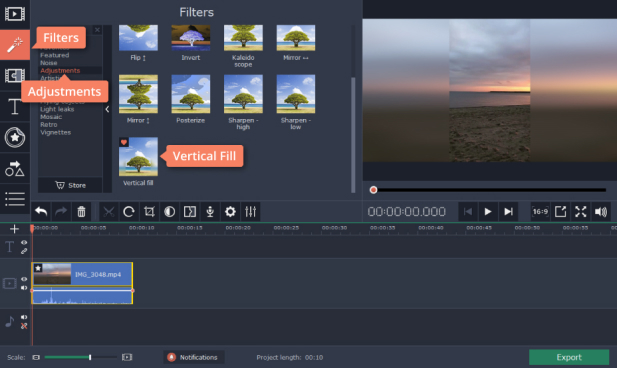Collapse the filter categories panel chevron
617x368 pixels.
[x=107, y=109]
